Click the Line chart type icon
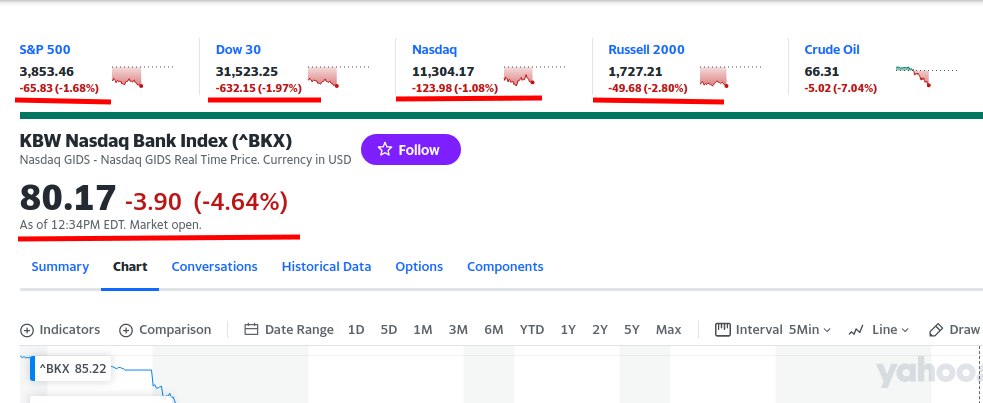The image size is (983, 403). 856,330
